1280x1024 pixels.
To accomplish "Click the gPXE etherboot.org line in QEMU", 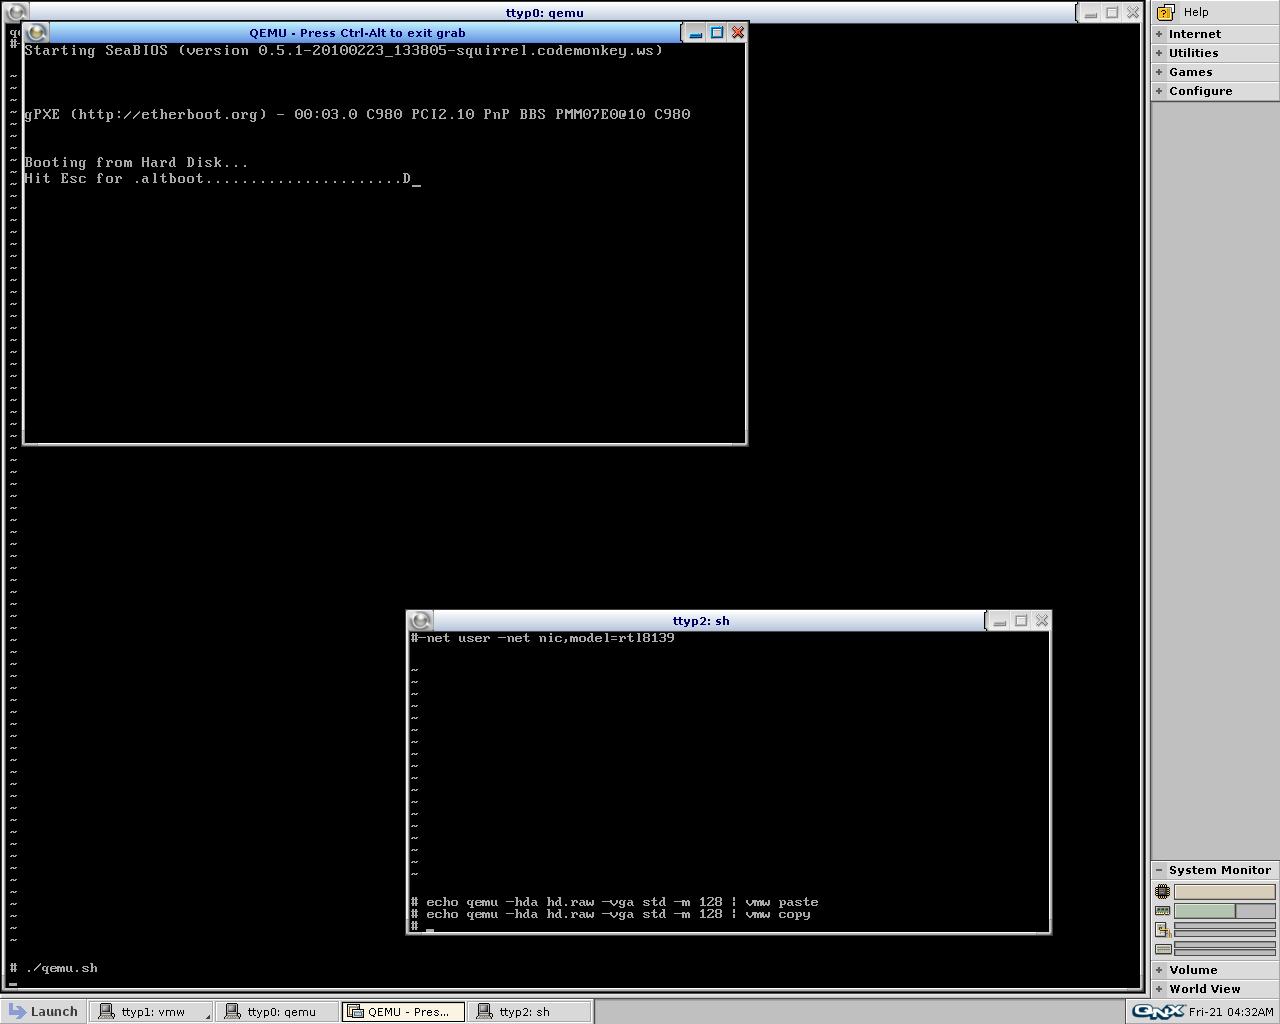I will (357, 114).
